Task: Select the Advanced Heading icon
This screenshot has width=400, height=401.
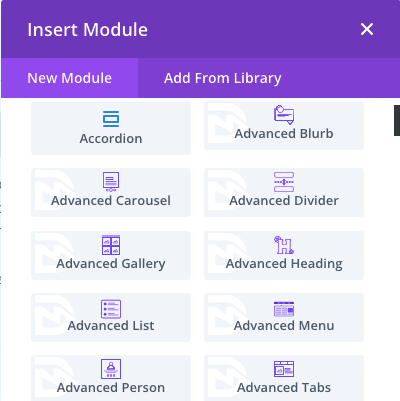Action: [284, 245]
